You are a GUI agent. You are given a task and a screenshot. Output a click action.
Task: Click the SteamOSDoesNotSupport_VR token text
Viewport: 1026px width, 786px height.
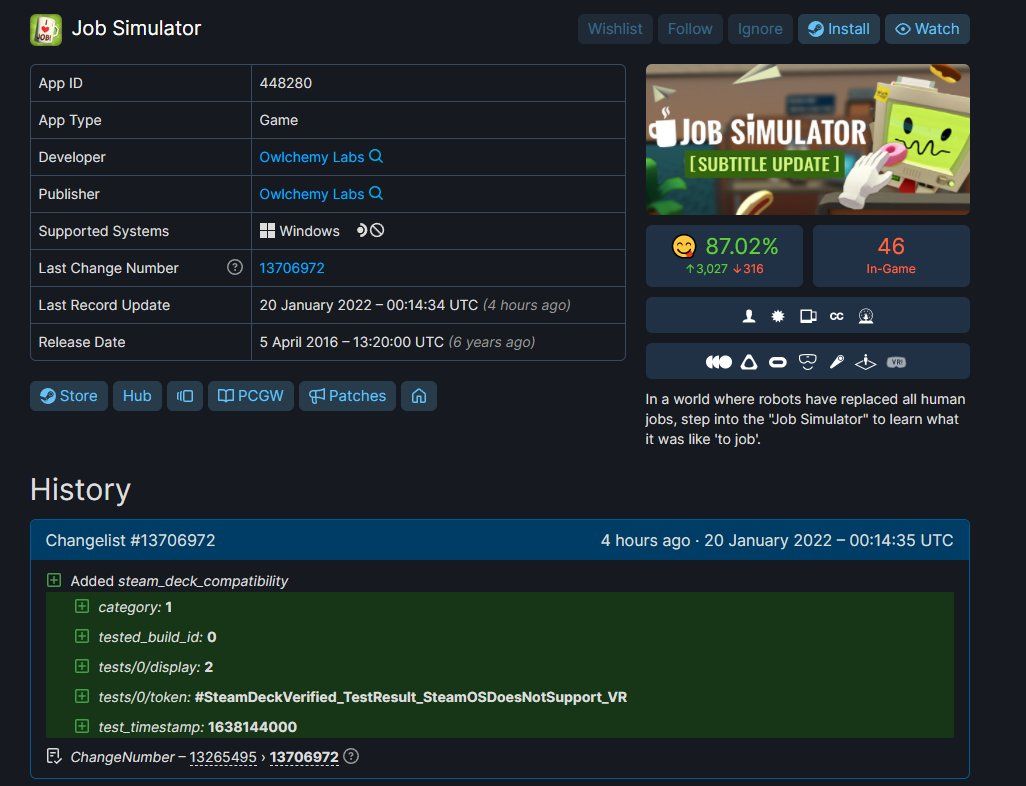(411, 697)
